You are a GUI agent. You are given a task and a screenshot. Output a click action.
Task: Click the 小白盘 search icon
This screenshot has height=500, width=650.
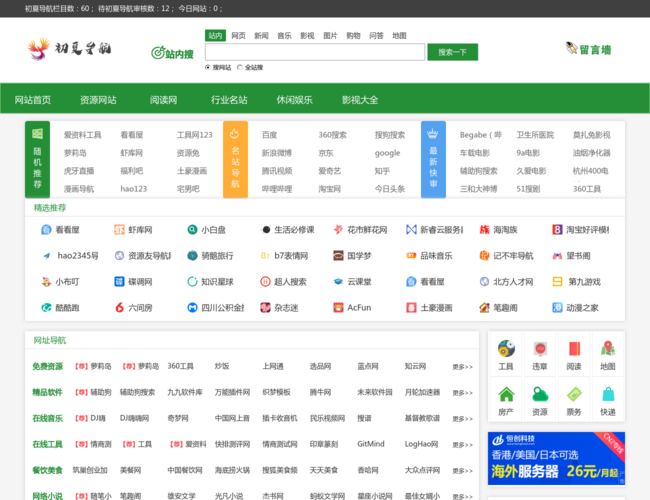coord(192,230)
